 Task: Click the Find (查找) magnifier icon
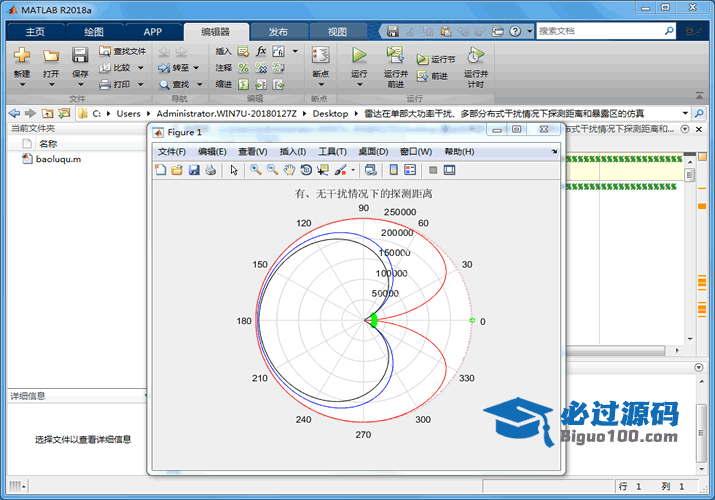click(164, 85)
